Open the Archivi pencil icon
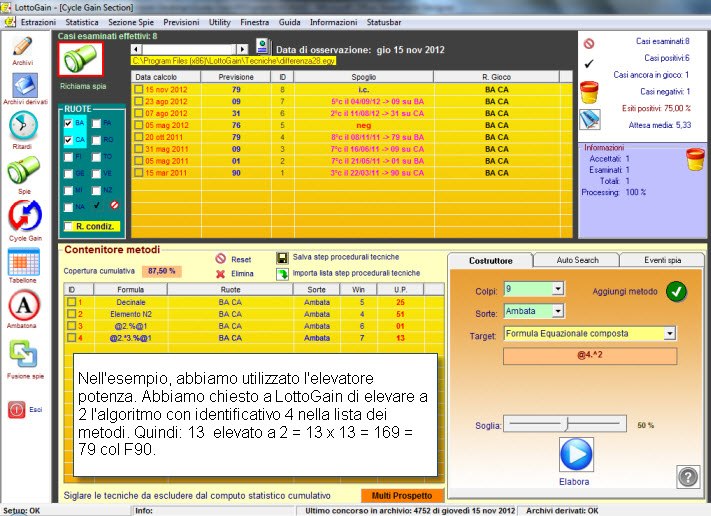The height and width of the screenshot is (516, 711). click(23, 47)
